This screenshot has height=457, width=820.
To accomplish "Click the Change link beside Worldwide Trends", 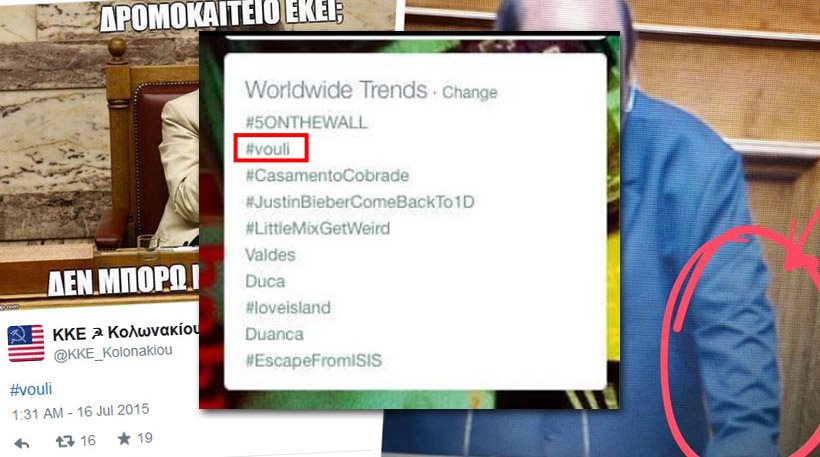I will [470, 93].
